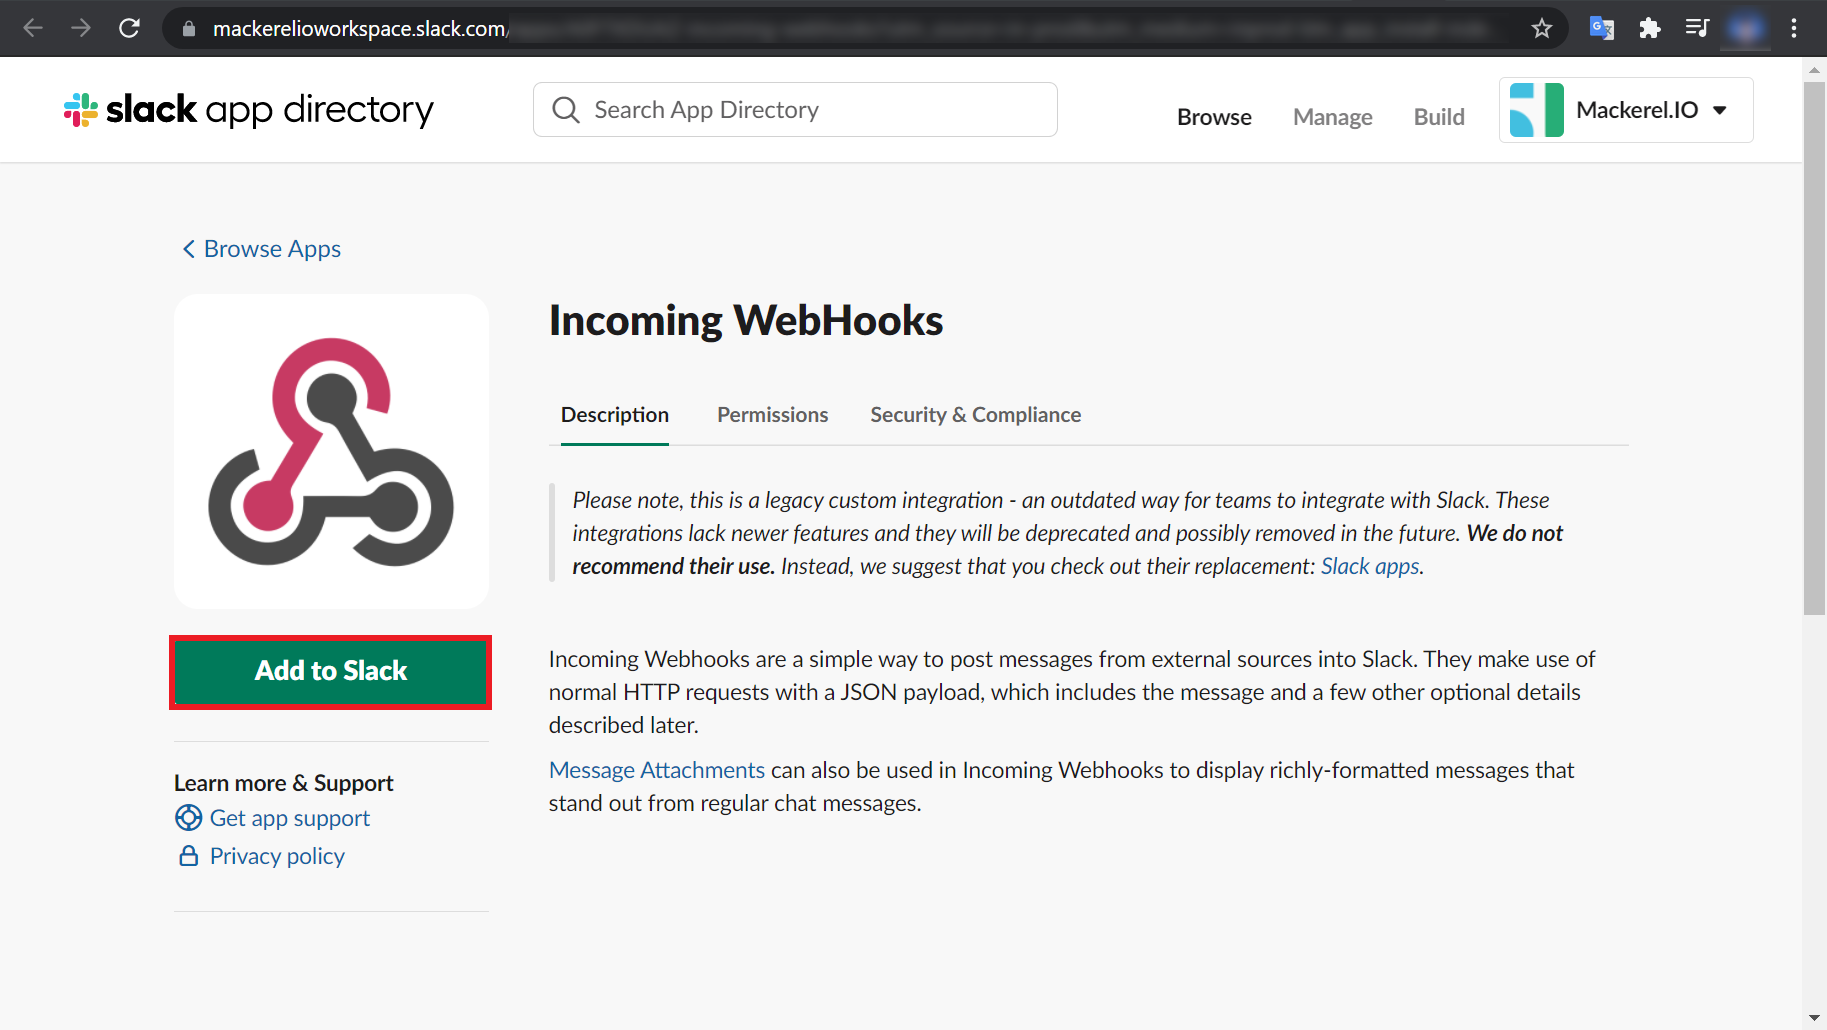This screenshot has height=1030, width=1827.
Task: Select Manage in the top navigation
Action: [x=1332, y=116]
